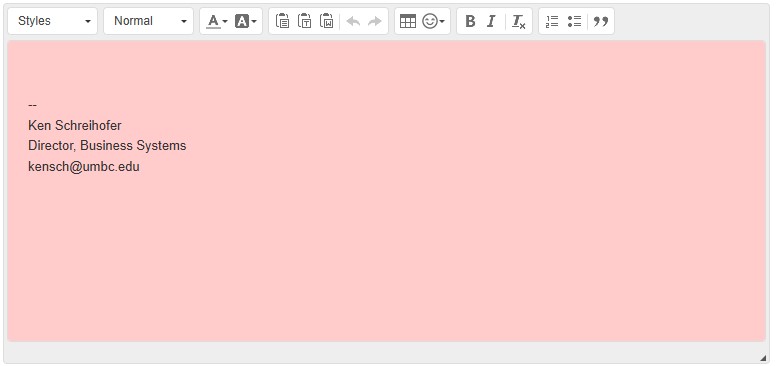Click Paste as plain text icon
779x366 pixels.
point(304,21)
